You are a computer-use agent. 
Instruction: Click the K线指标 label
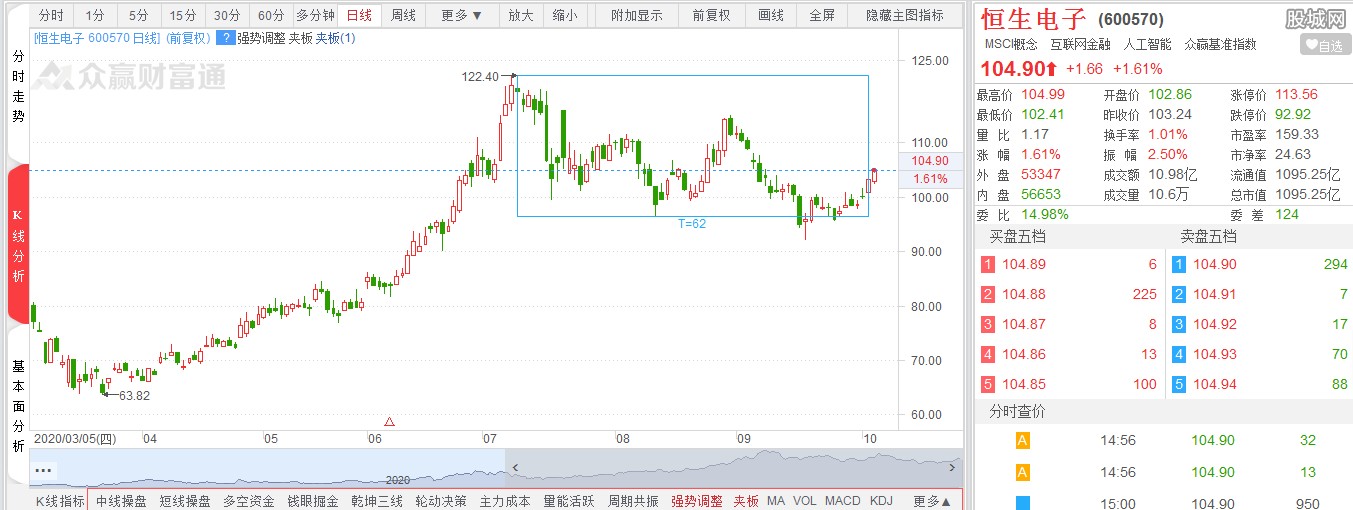(x=61, y=501)
